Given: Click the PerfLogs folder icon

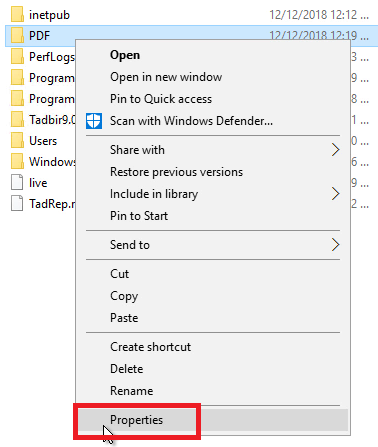Looking at the screenshot, I should point(17,56).
